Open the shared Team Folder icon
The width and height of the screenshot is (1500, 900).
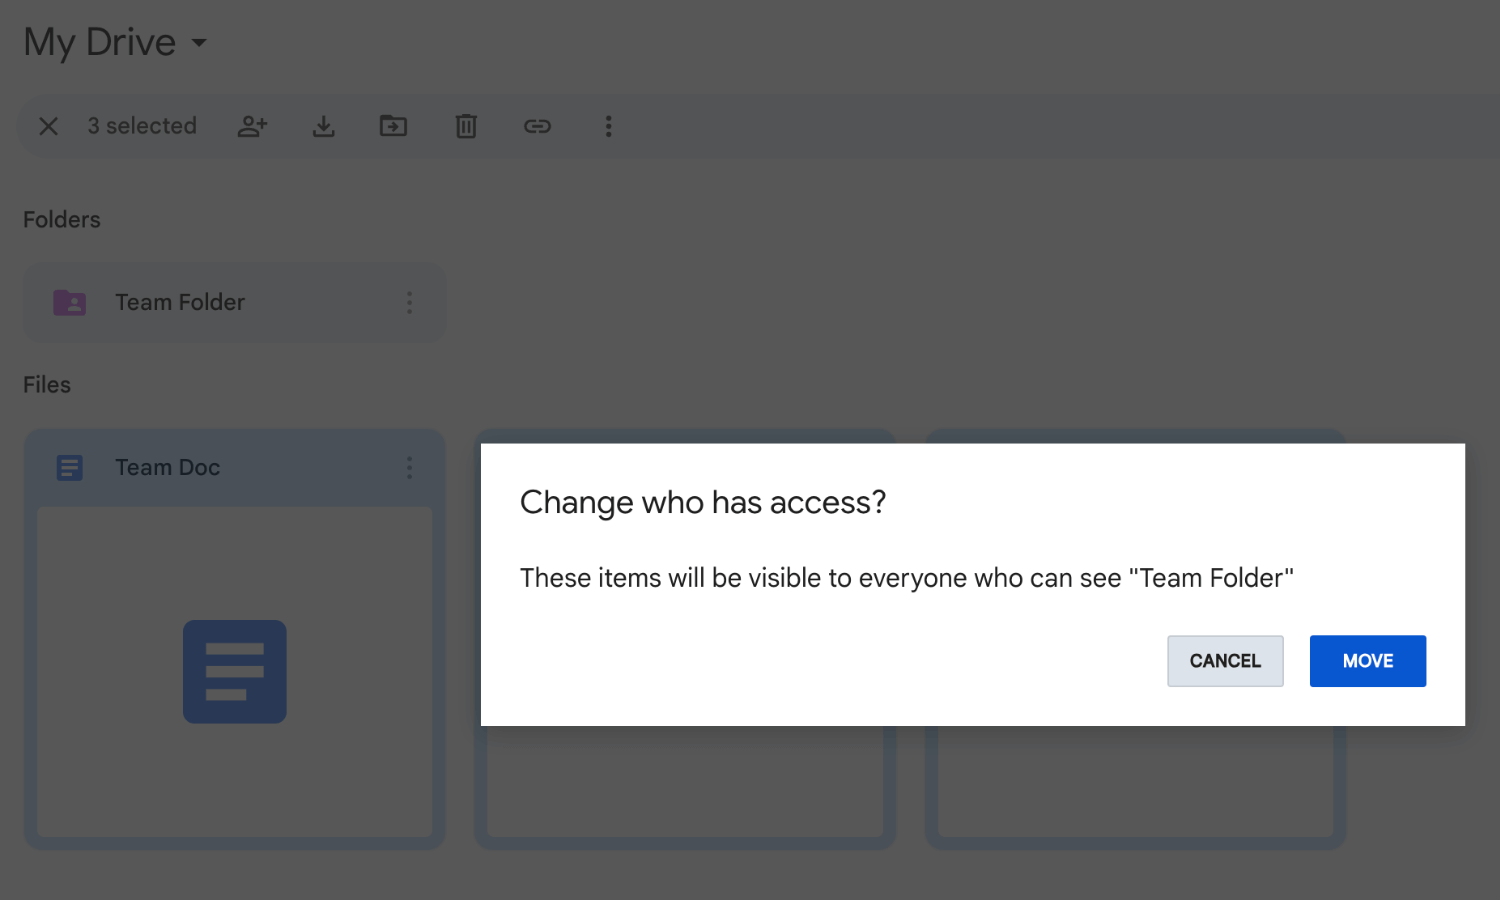[x=69, y=302]
